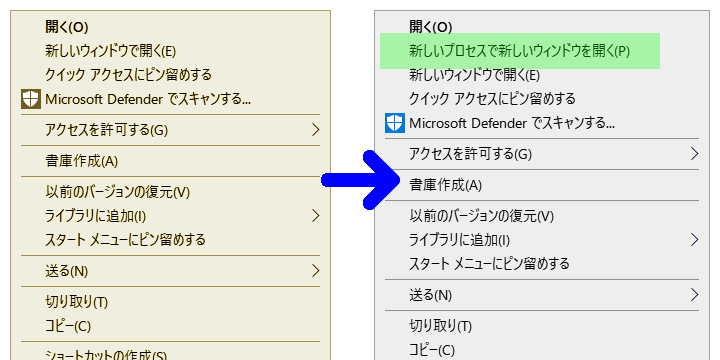
Task: Click the blue Defender shield icon, right menu
Action: point(395,123)
